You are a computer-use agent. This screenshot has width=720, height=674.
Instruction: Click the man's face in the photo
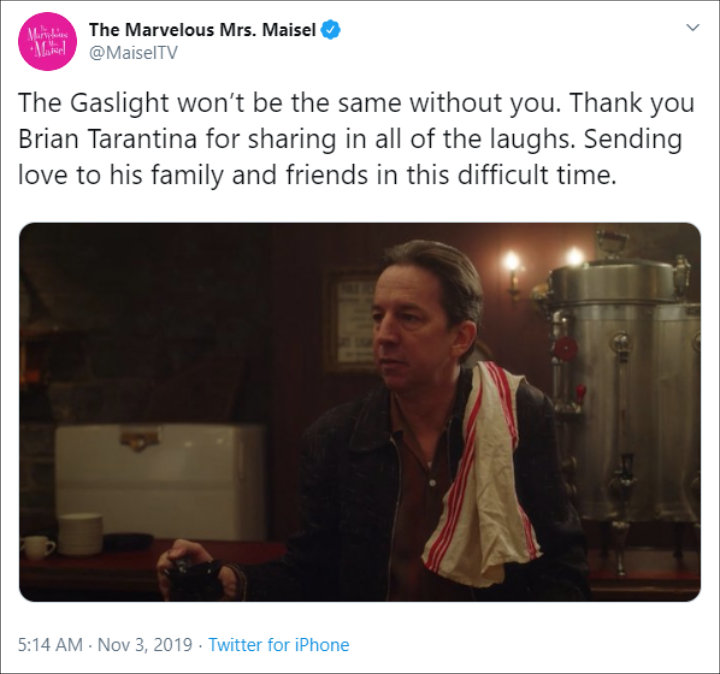pos(411,326)
